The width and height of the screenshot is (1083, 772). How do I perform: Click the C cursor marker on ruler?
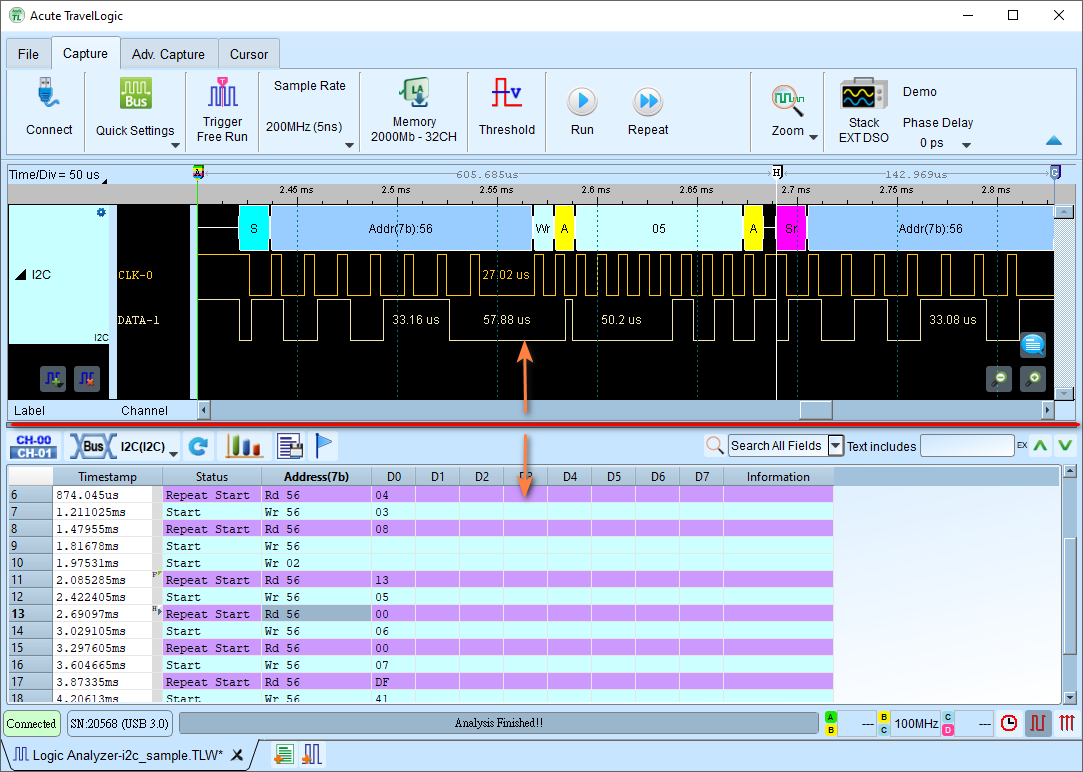tap(1055, 172)
